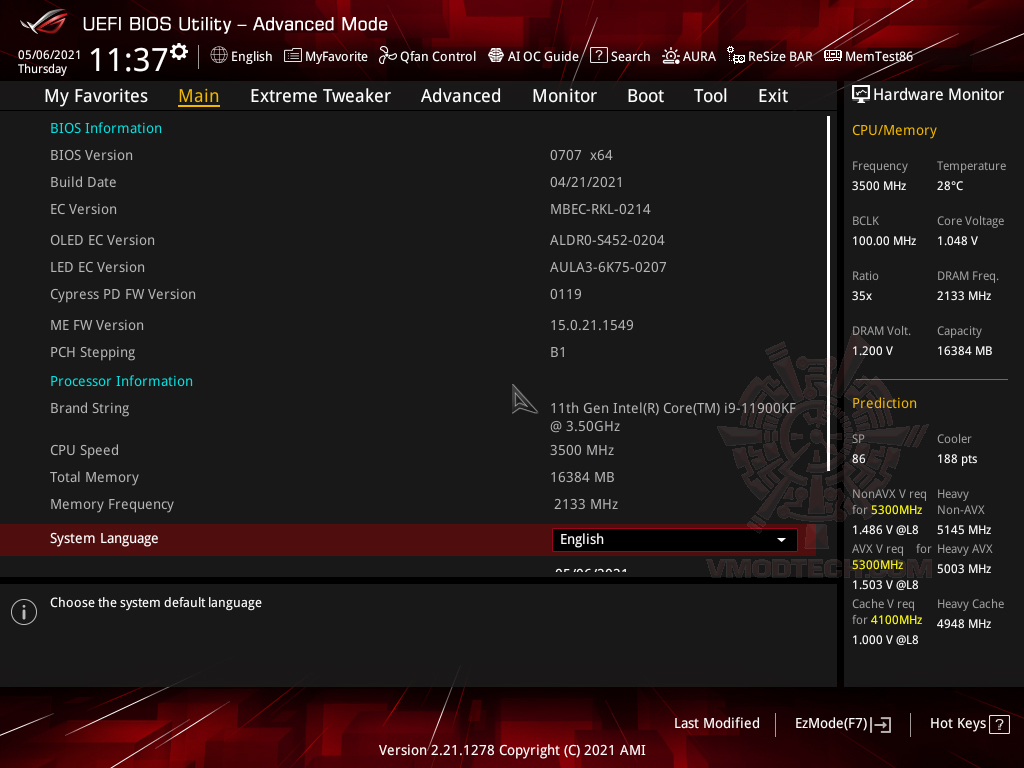The width and height of the screenshot is (1024, 768).
Task: Click the Last Modified button
Action: [x=716, y=723]
